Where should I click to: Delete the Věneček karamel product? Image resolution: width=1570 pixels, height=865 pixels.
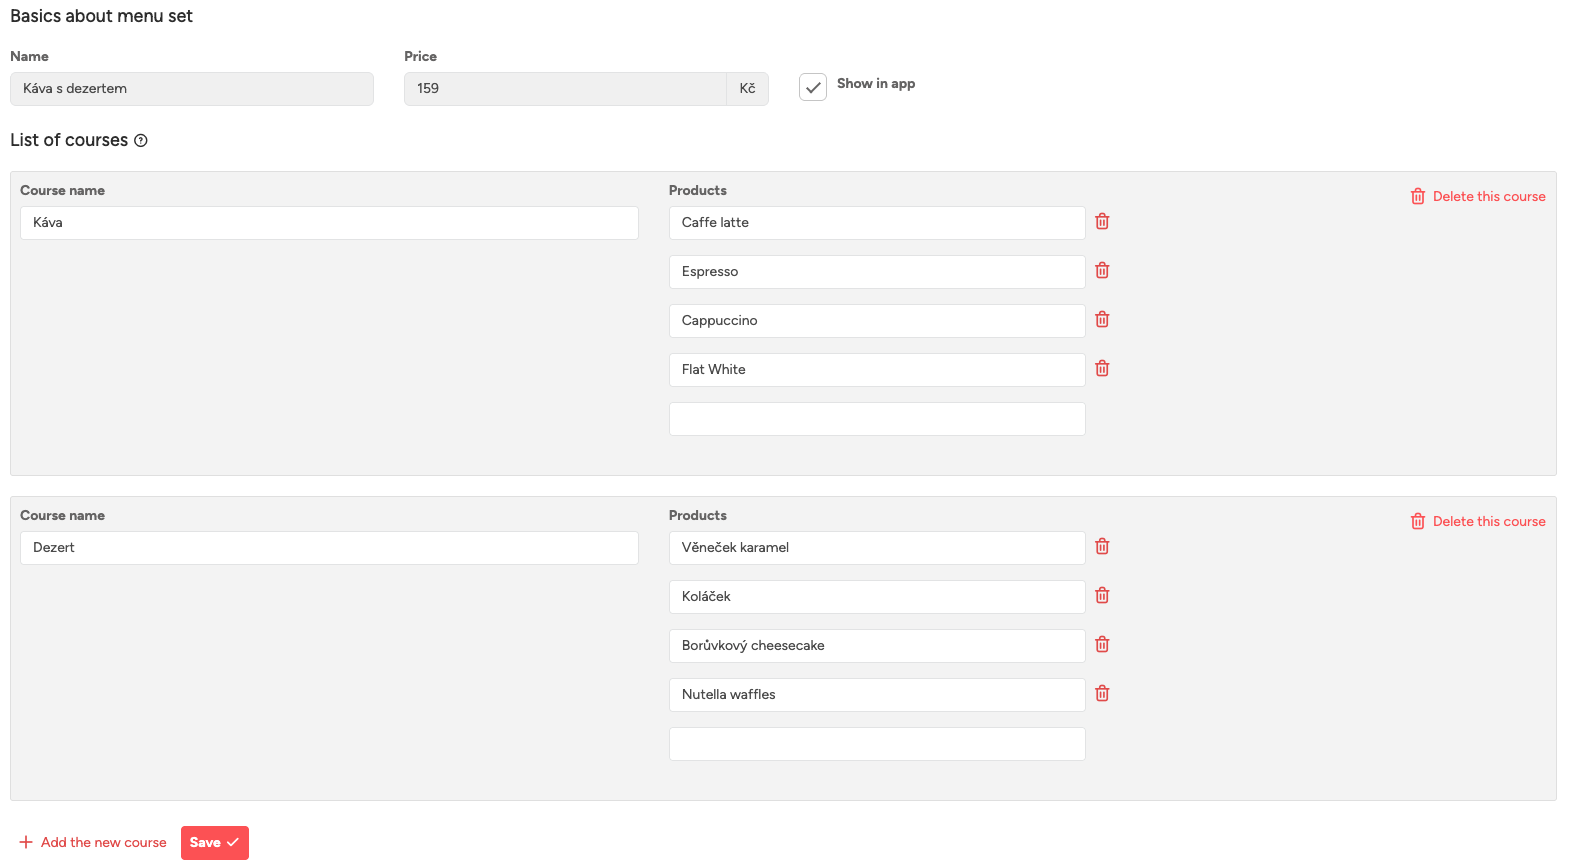(x=1102, y=547)
